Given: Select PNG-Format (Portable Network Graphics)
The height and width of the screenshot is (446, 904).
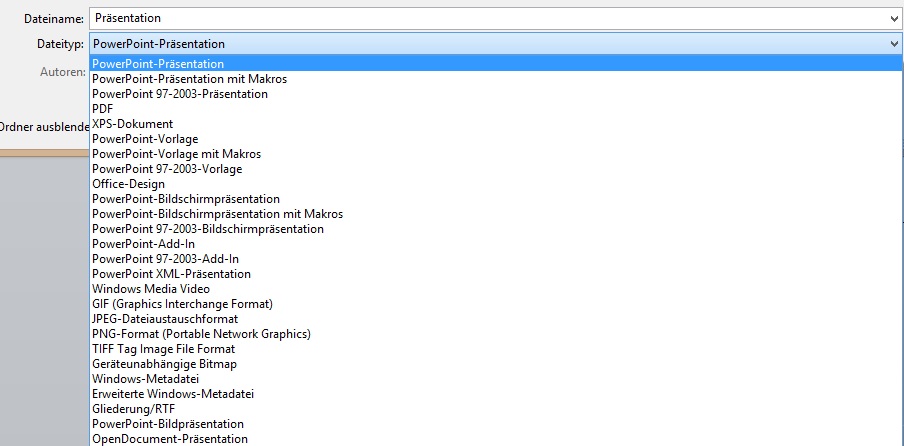Looking at the screenshot, I should (496, 333).
